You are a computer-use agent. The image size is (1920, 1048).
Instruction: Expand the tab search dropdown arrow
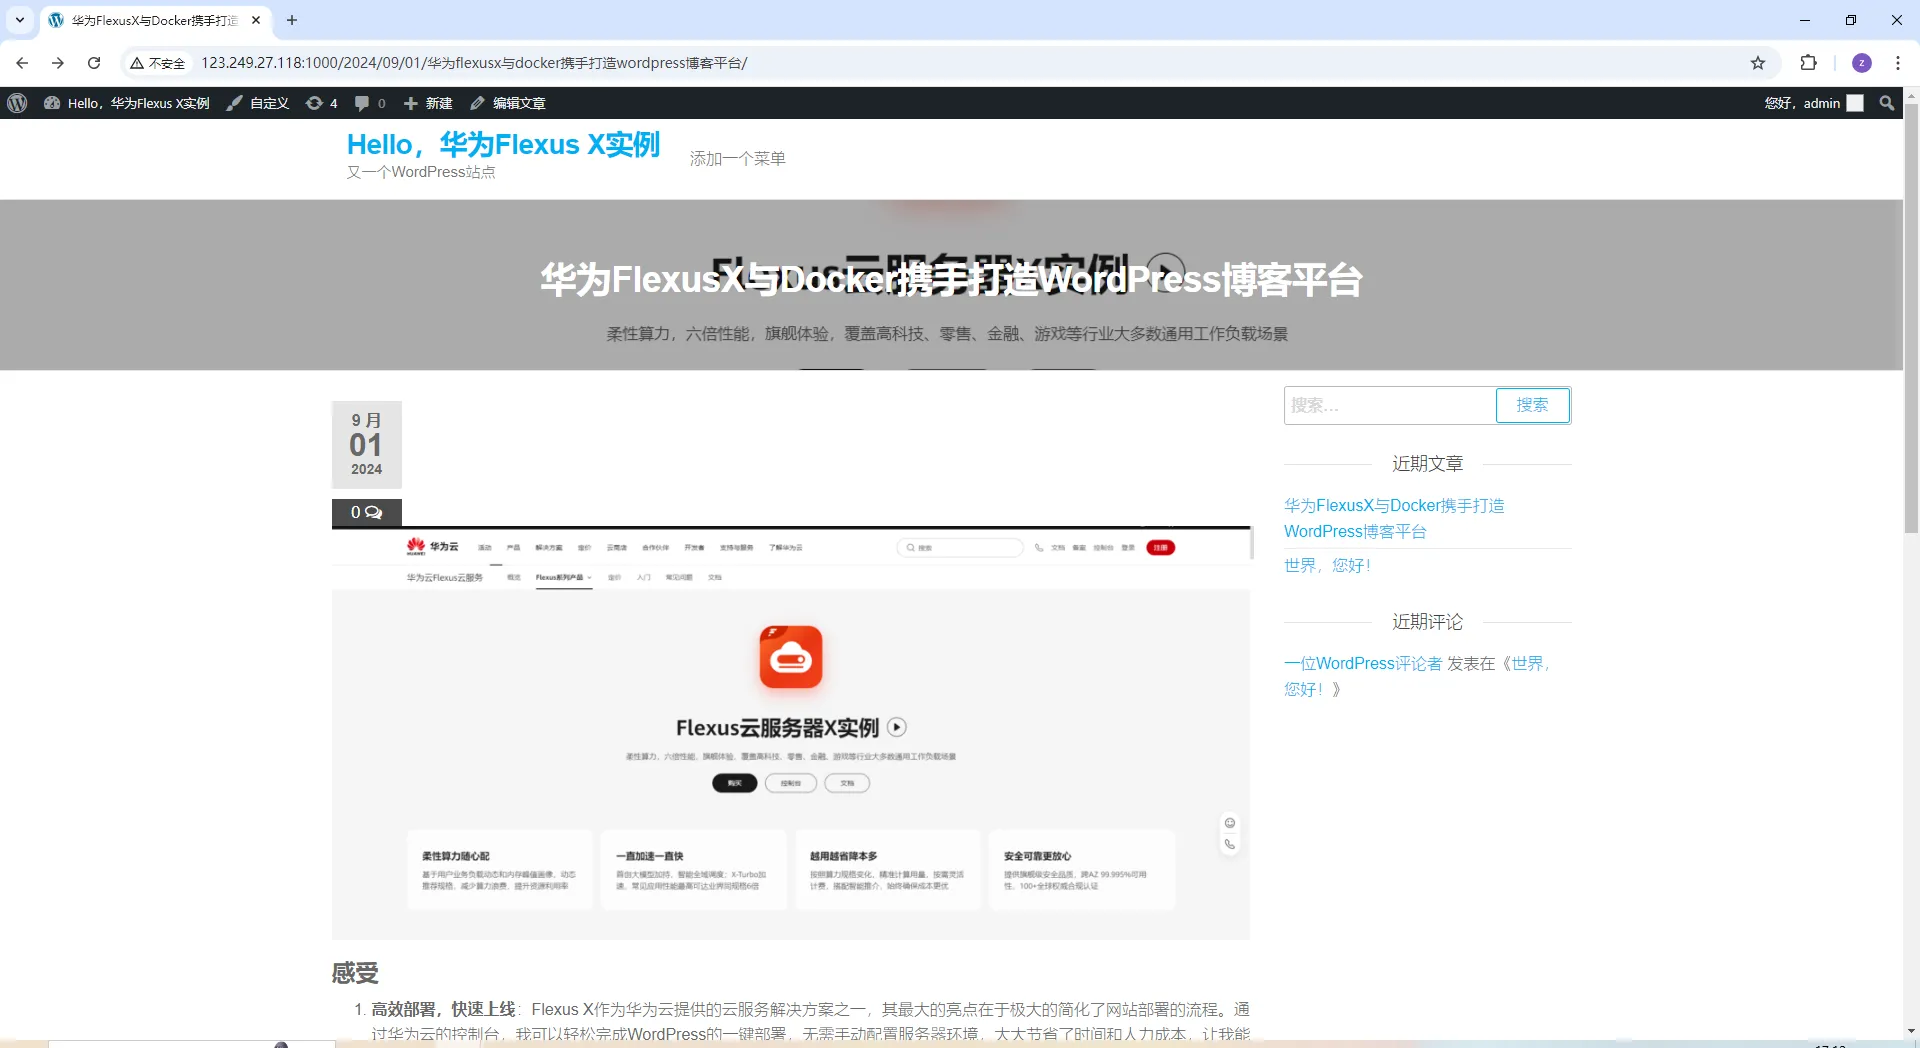click(x=20, y=20)
